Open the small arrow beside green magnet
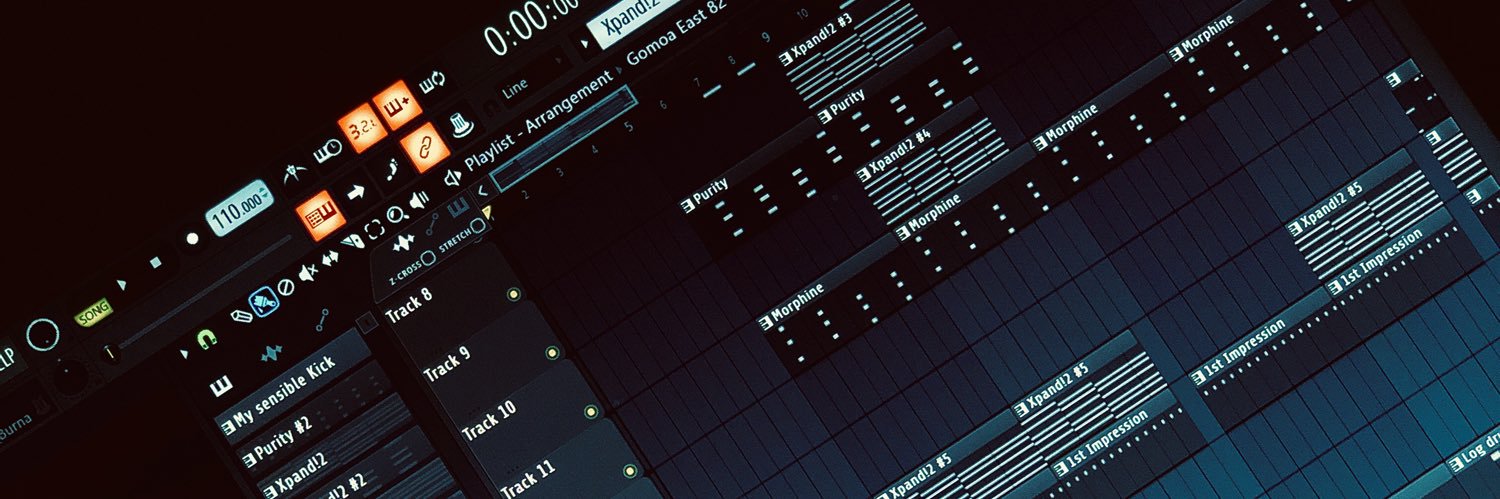This screenshot has height=499, width=1500. 183,354
